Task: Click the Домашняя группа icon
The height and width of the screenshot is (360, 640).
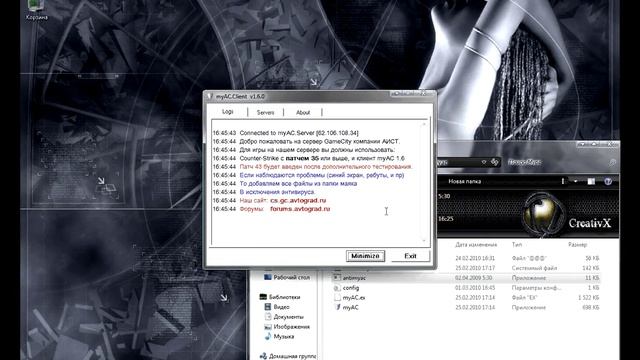Action: point(263,356)
